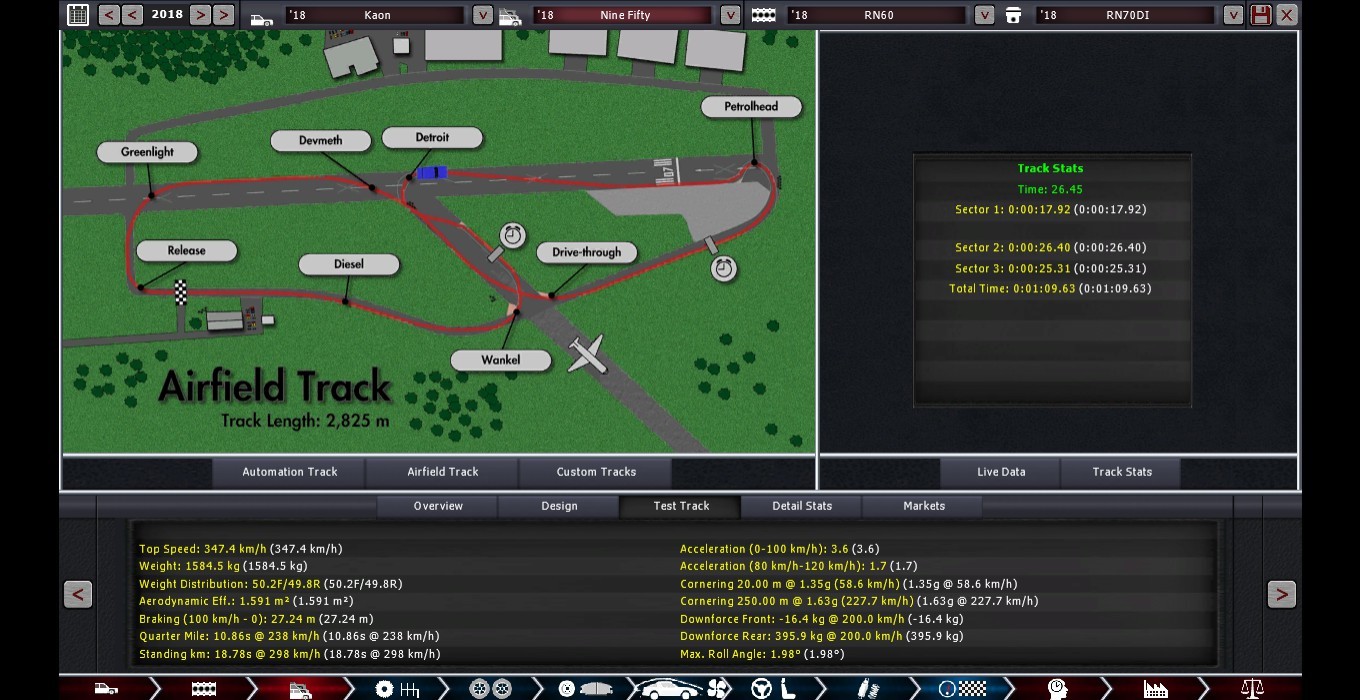Screen dimensions: 1360x700
Task: Expand the RN70DI engine variant dropdown
Action: tap(1233, 15)
